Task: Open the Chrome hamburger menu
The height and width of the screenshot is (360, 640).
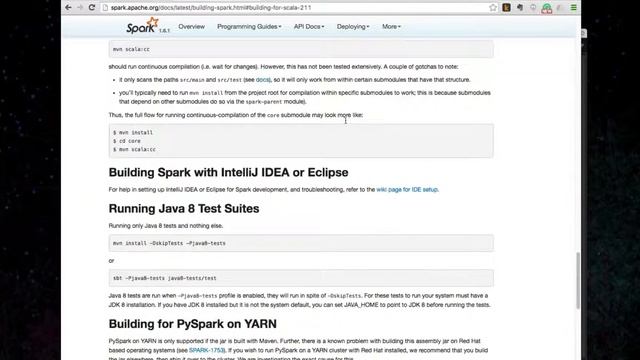Action: point(573,7)
